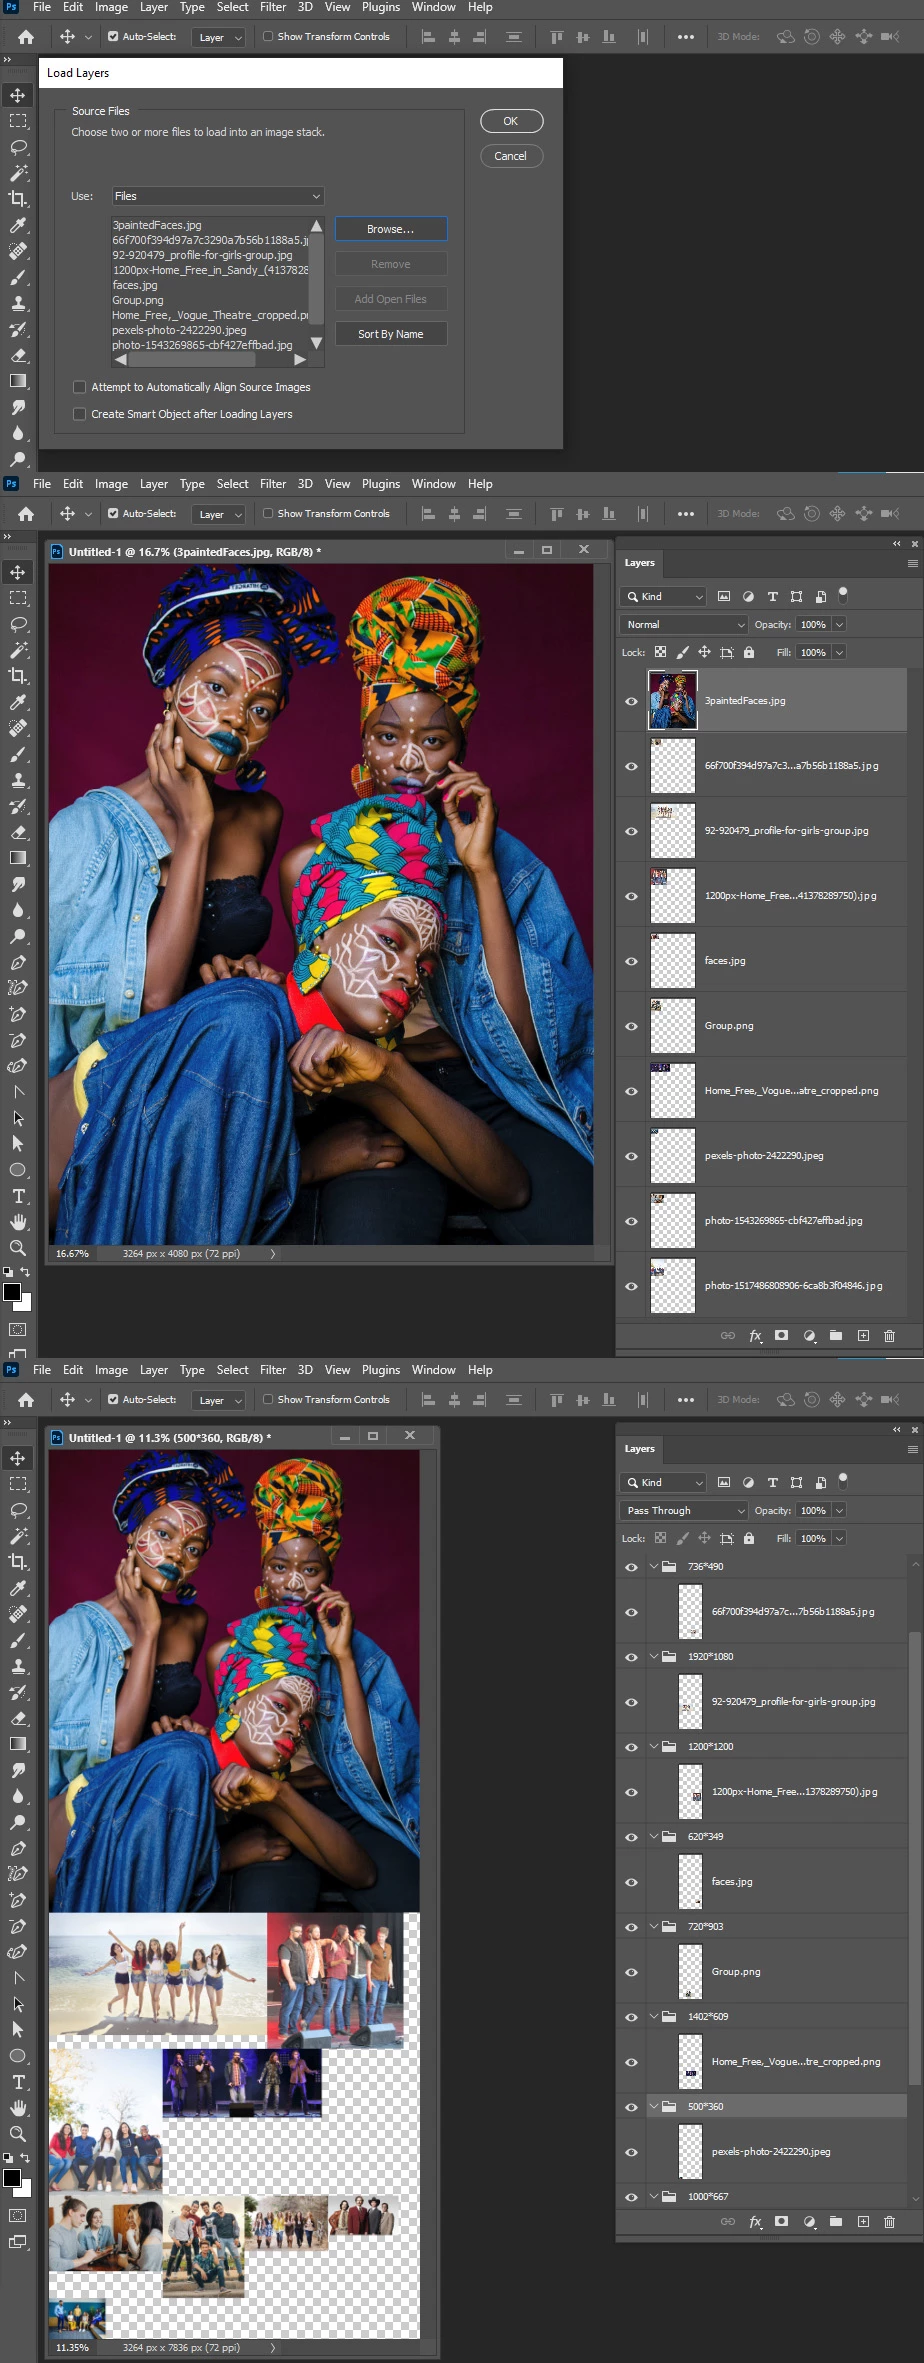Open the Use: Files dropdown
This screenshot has width=924, height=2363.
(x=217, y=196)
